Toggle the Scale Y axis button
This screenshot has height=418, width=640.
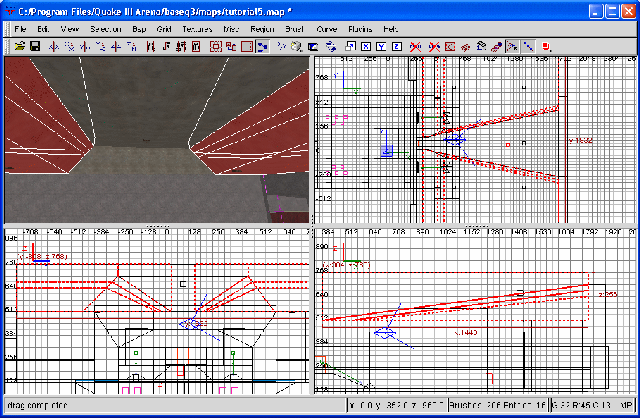pyautogui.click(x=381, y=47)
